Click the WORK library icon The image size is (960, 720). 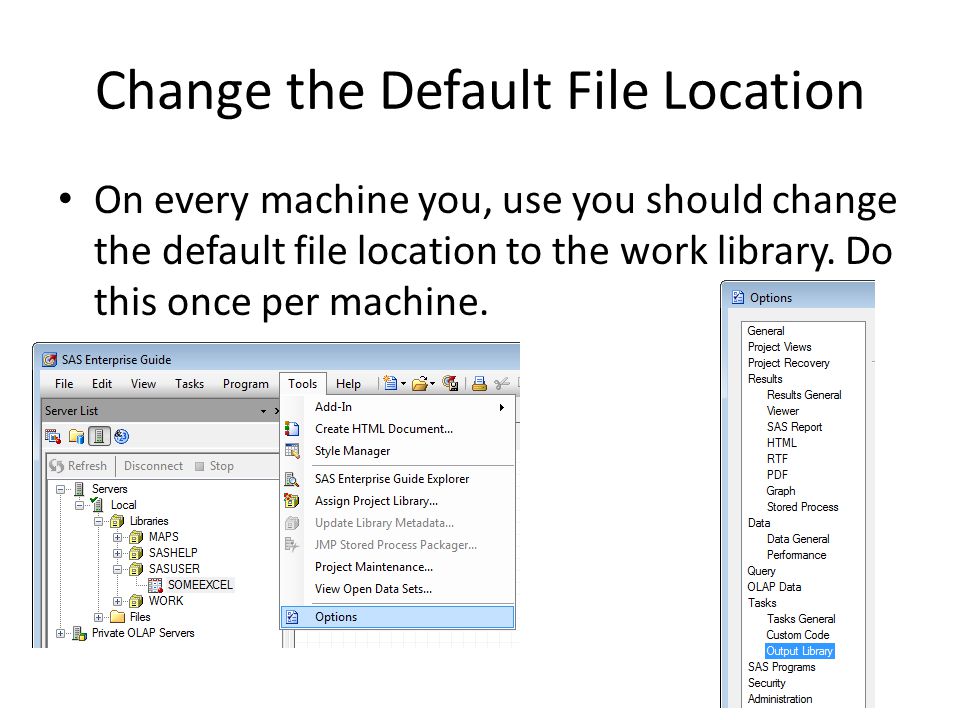click(x=136, y=601)
